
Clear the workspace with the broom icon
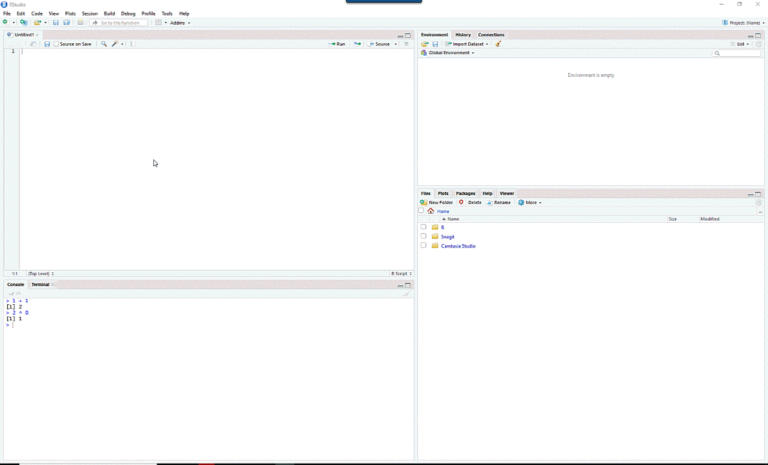coord(498,44)
